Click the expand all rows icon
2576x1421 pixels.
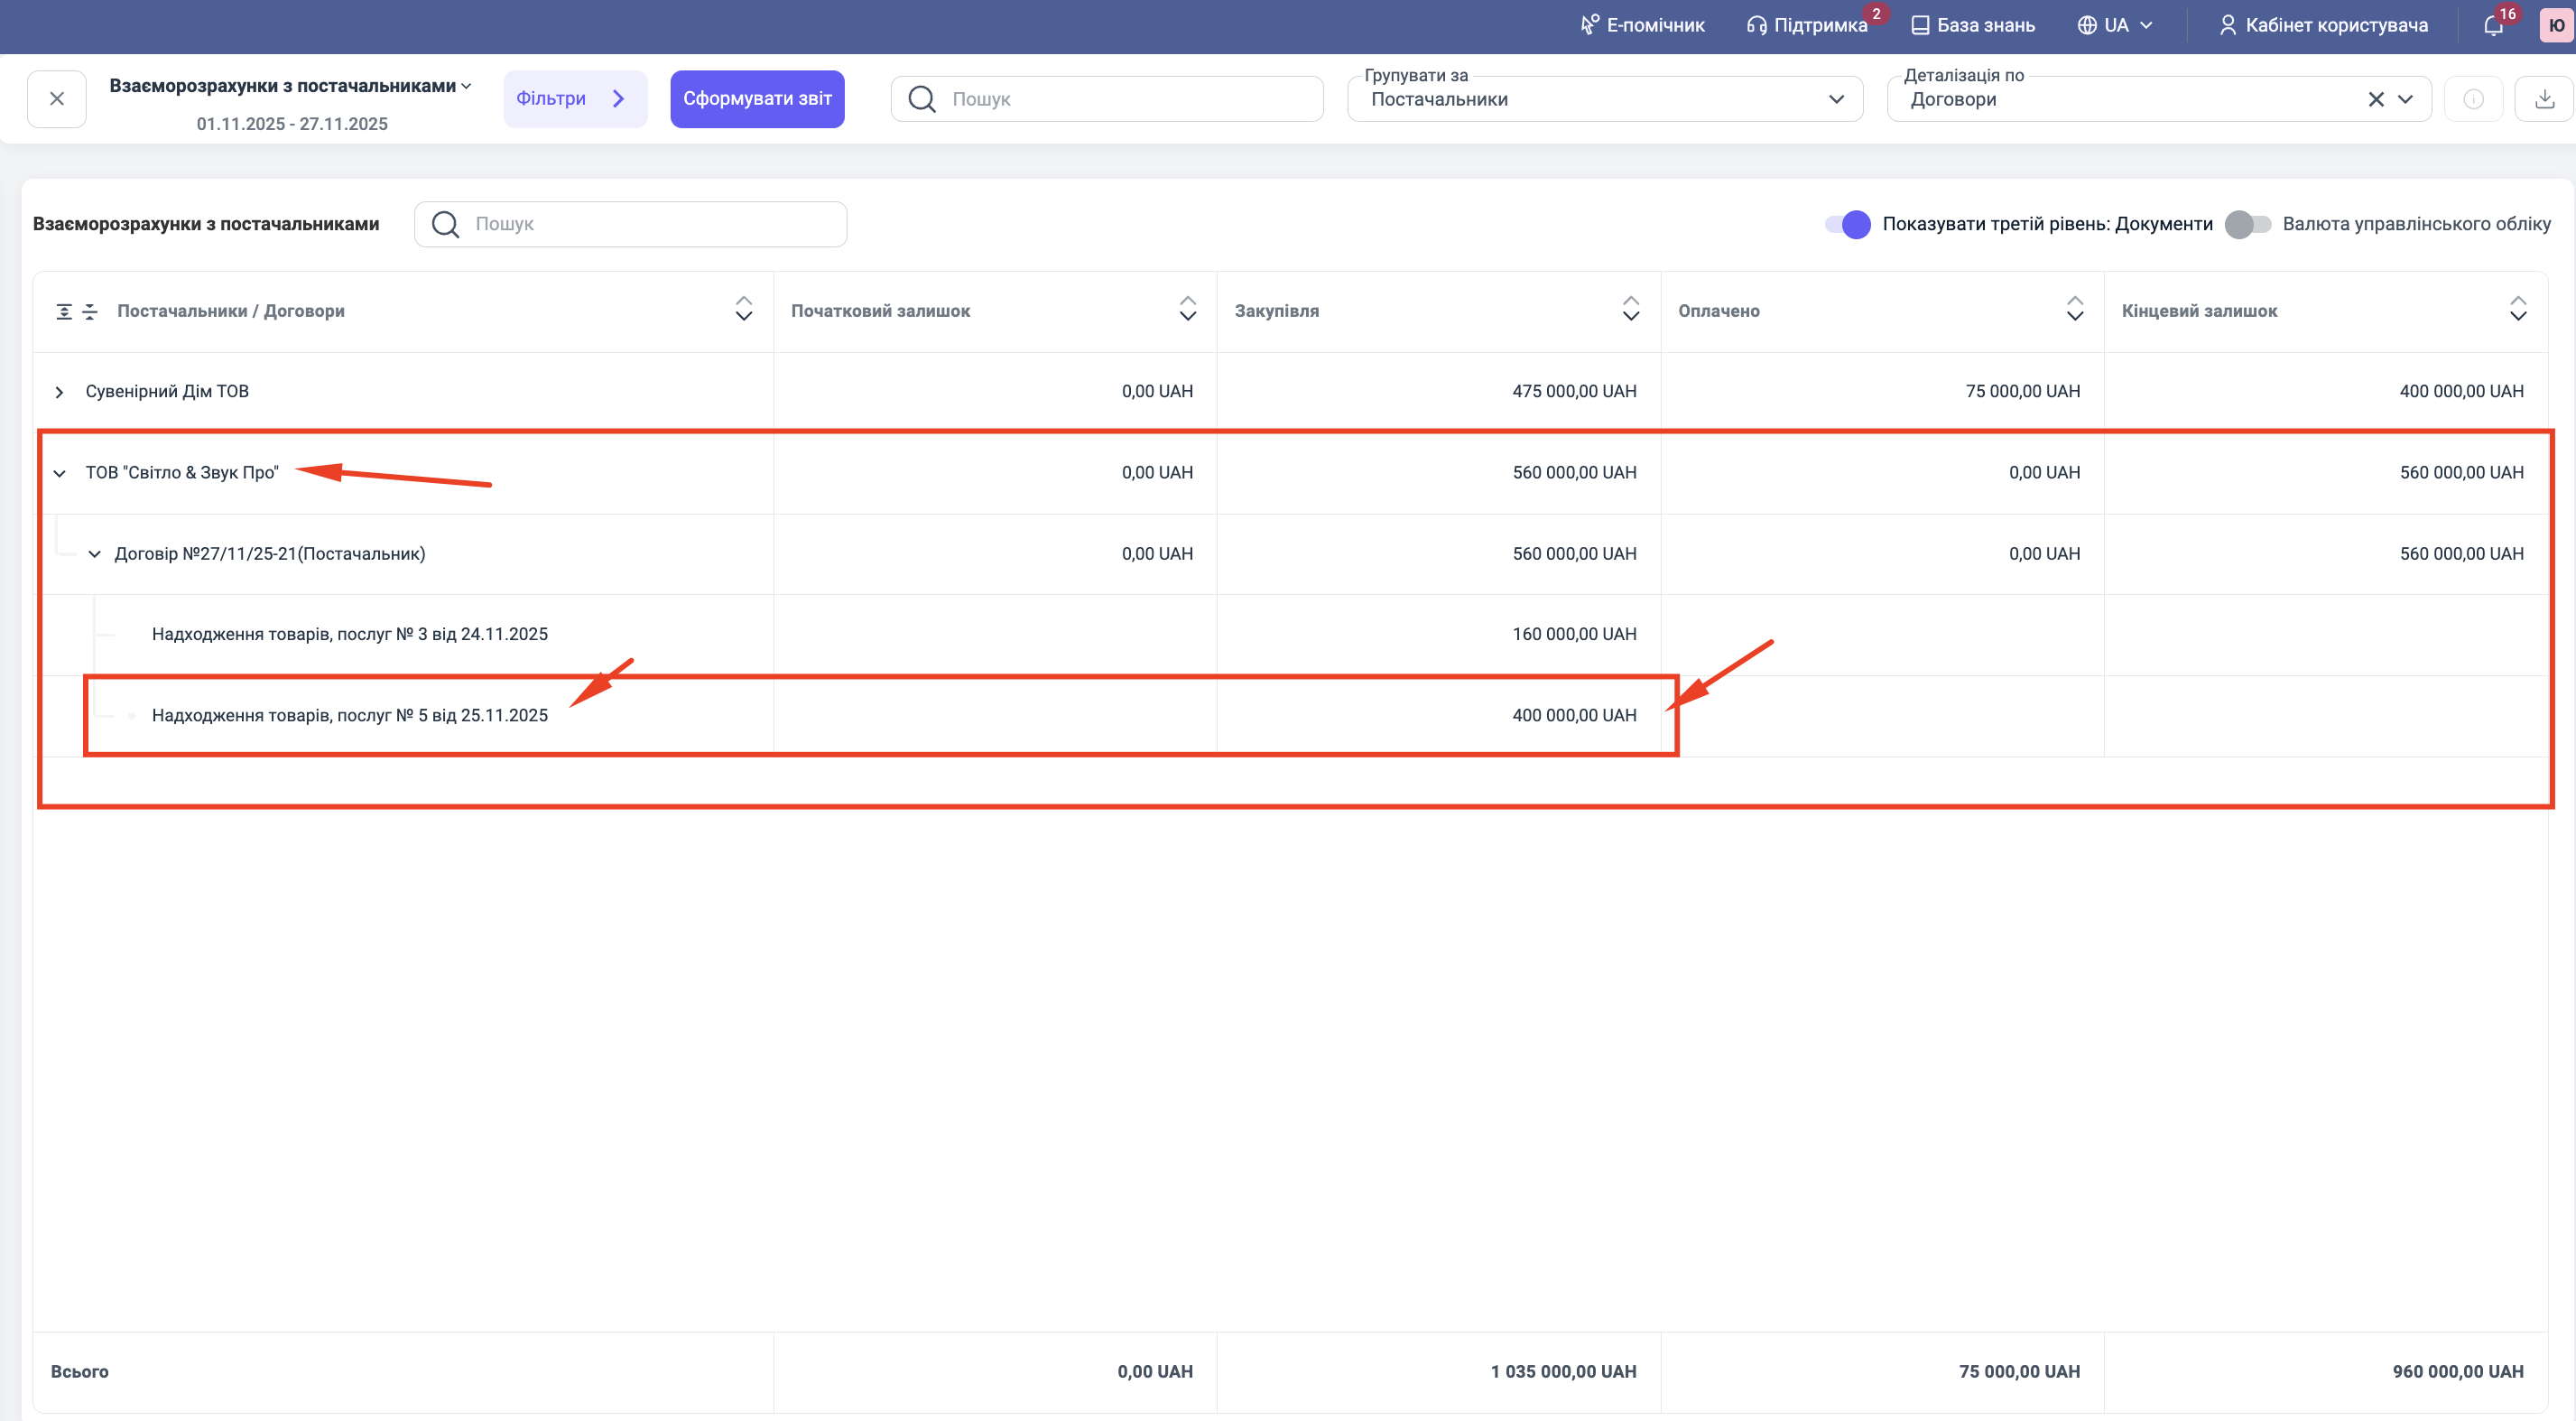click(x=64, y=312)
